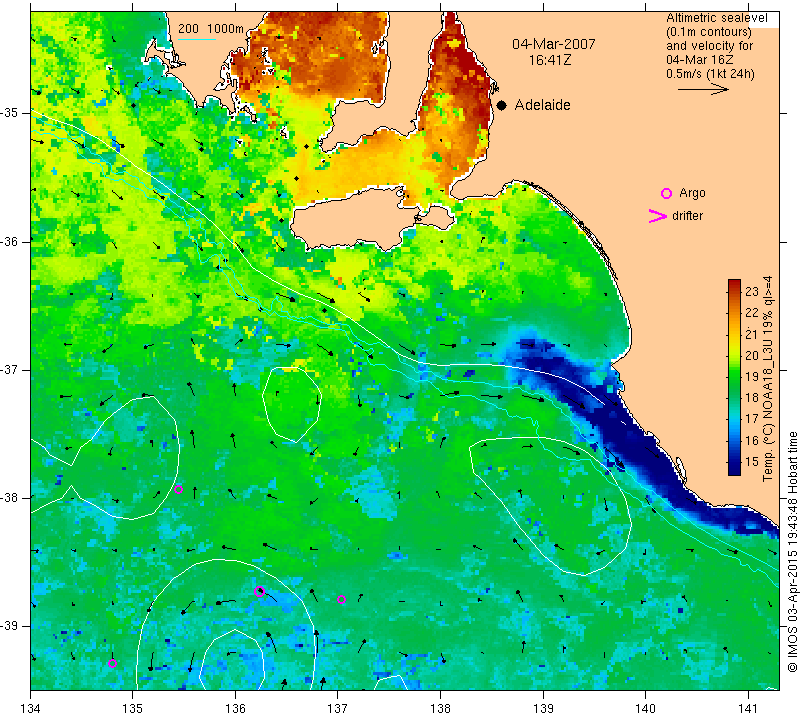This screenshot has width=800, height=720.
Task: Click the IMOS copyright timestamp text
Action: click(x=792, y=551)
